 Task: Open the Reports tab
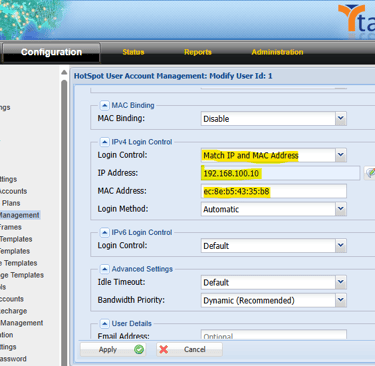click(x=198, y=52)
